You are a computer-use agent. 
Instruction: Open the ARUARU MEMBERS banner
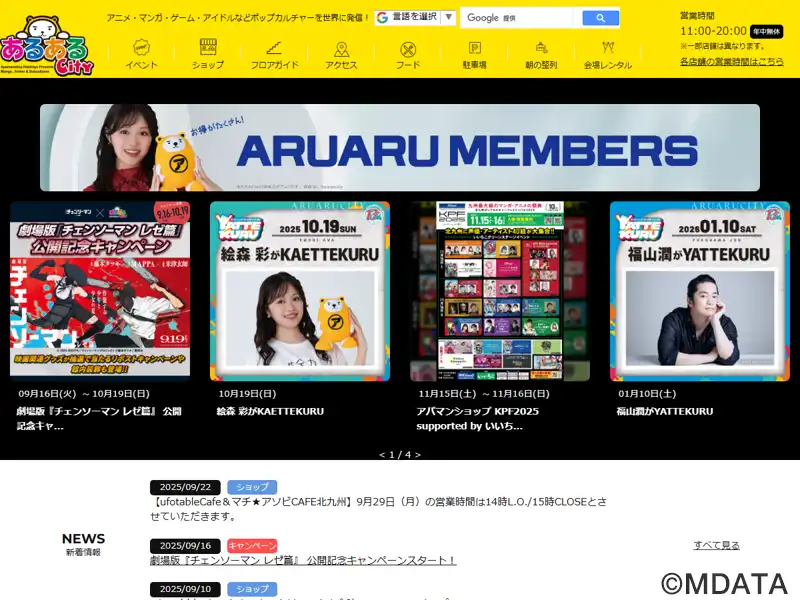[x=400, y=147]
